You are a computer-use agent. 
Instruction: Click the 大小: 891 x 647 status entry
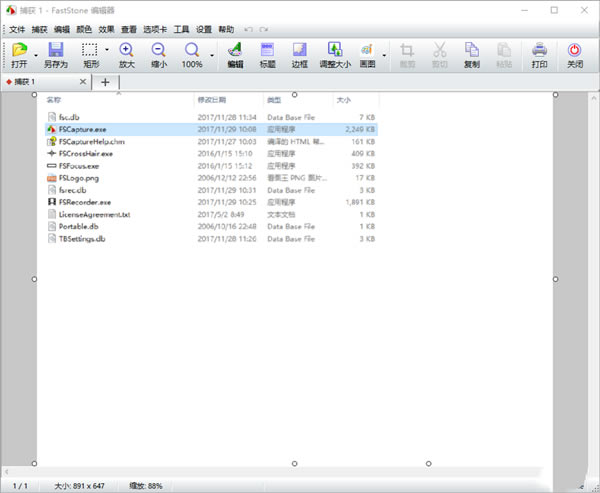79,486
